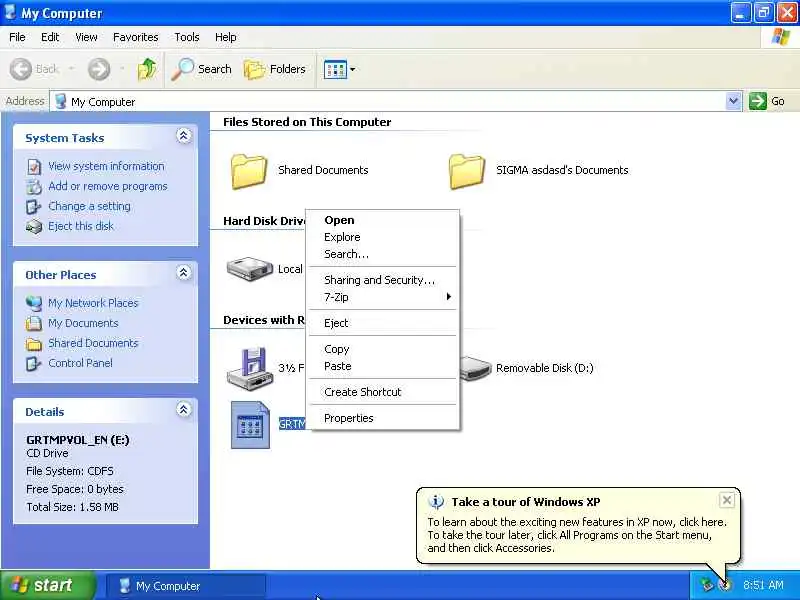
Task: Open the File menu
Action: click(17, 37)
